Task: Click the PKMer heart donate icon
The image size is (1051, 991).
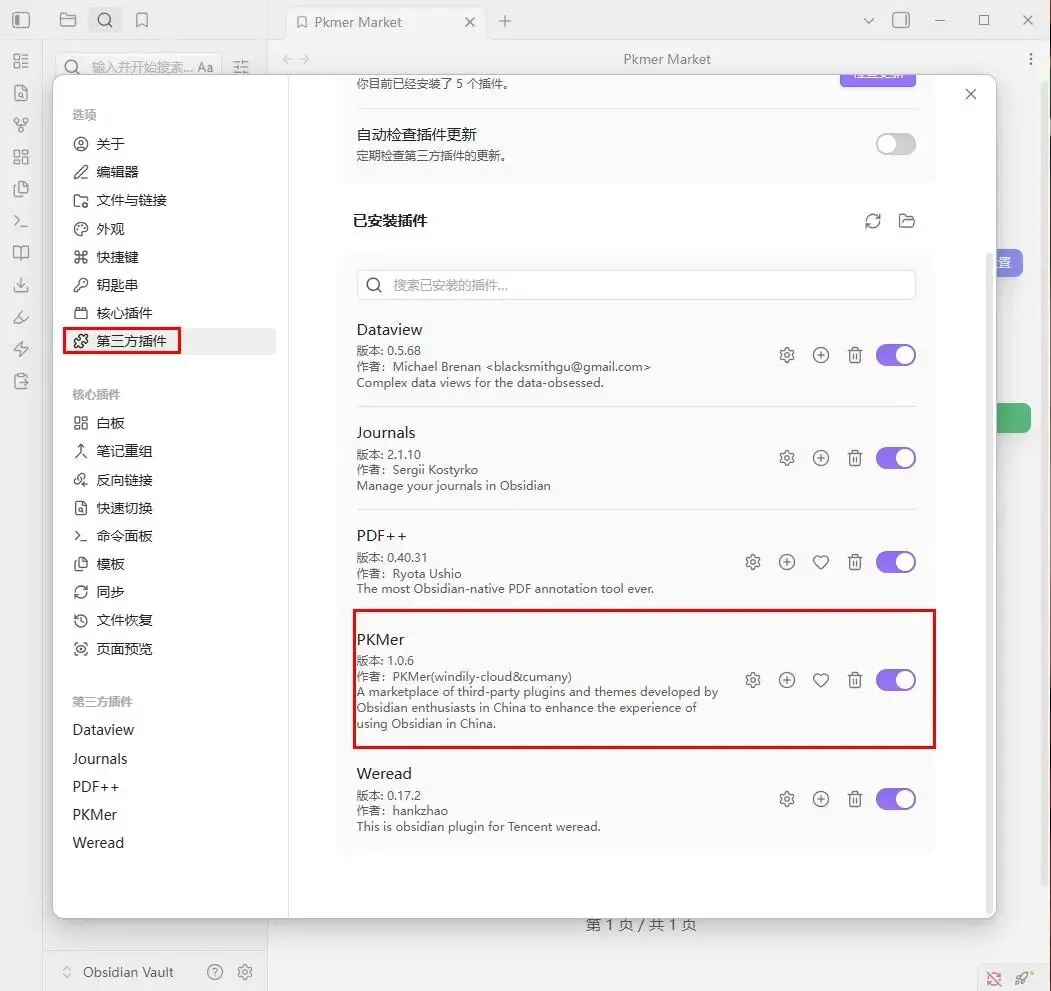Action: [x=820, y=680]
